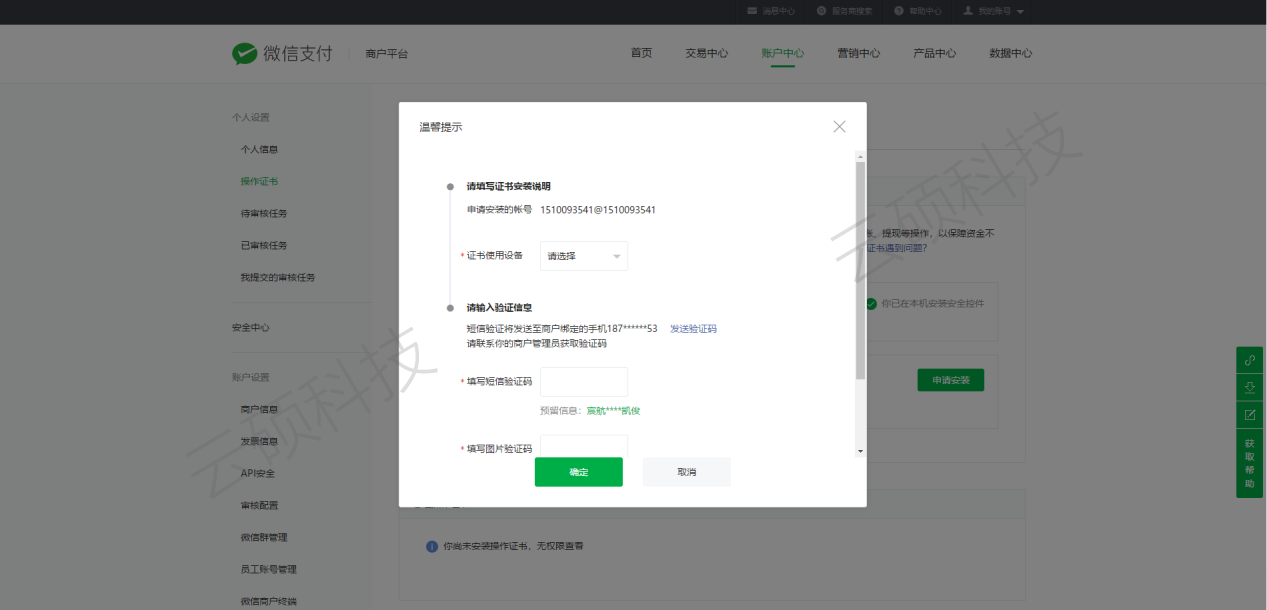Click the dialog scrollbar down arrow
The height and width of the screenshot is (610, 1267).
[x=860, y=451]
